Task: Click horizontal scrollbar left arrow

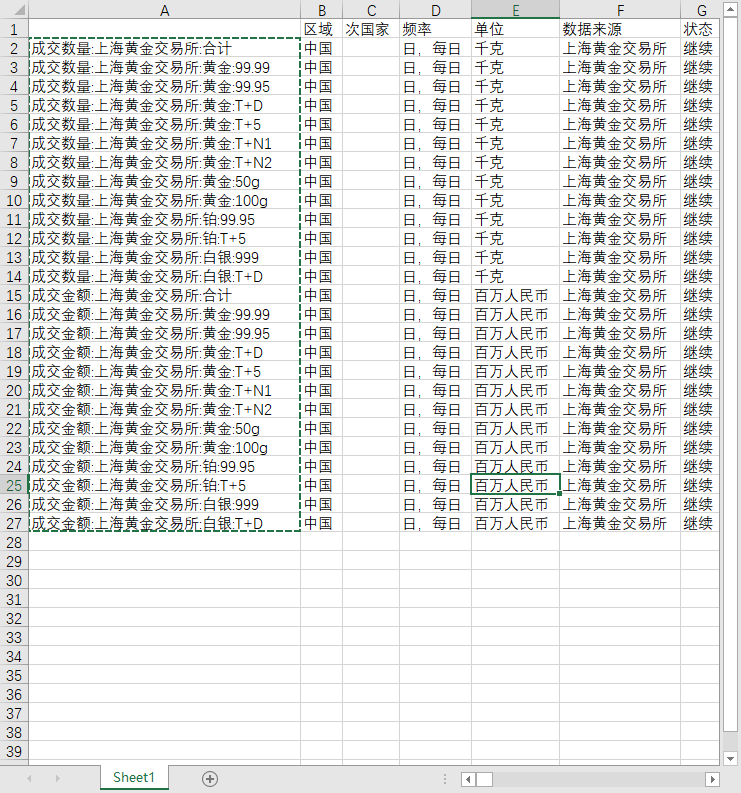Action: point(468,779)
